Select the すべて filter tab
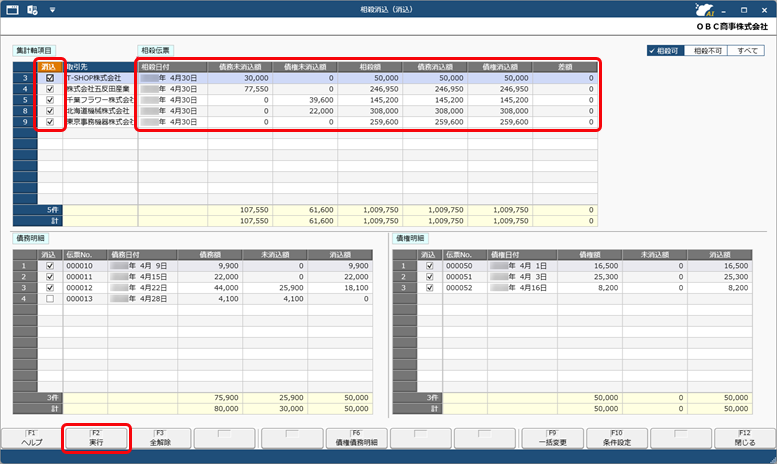This screenshot has width=777, height=464. click(x=746, y=51)
